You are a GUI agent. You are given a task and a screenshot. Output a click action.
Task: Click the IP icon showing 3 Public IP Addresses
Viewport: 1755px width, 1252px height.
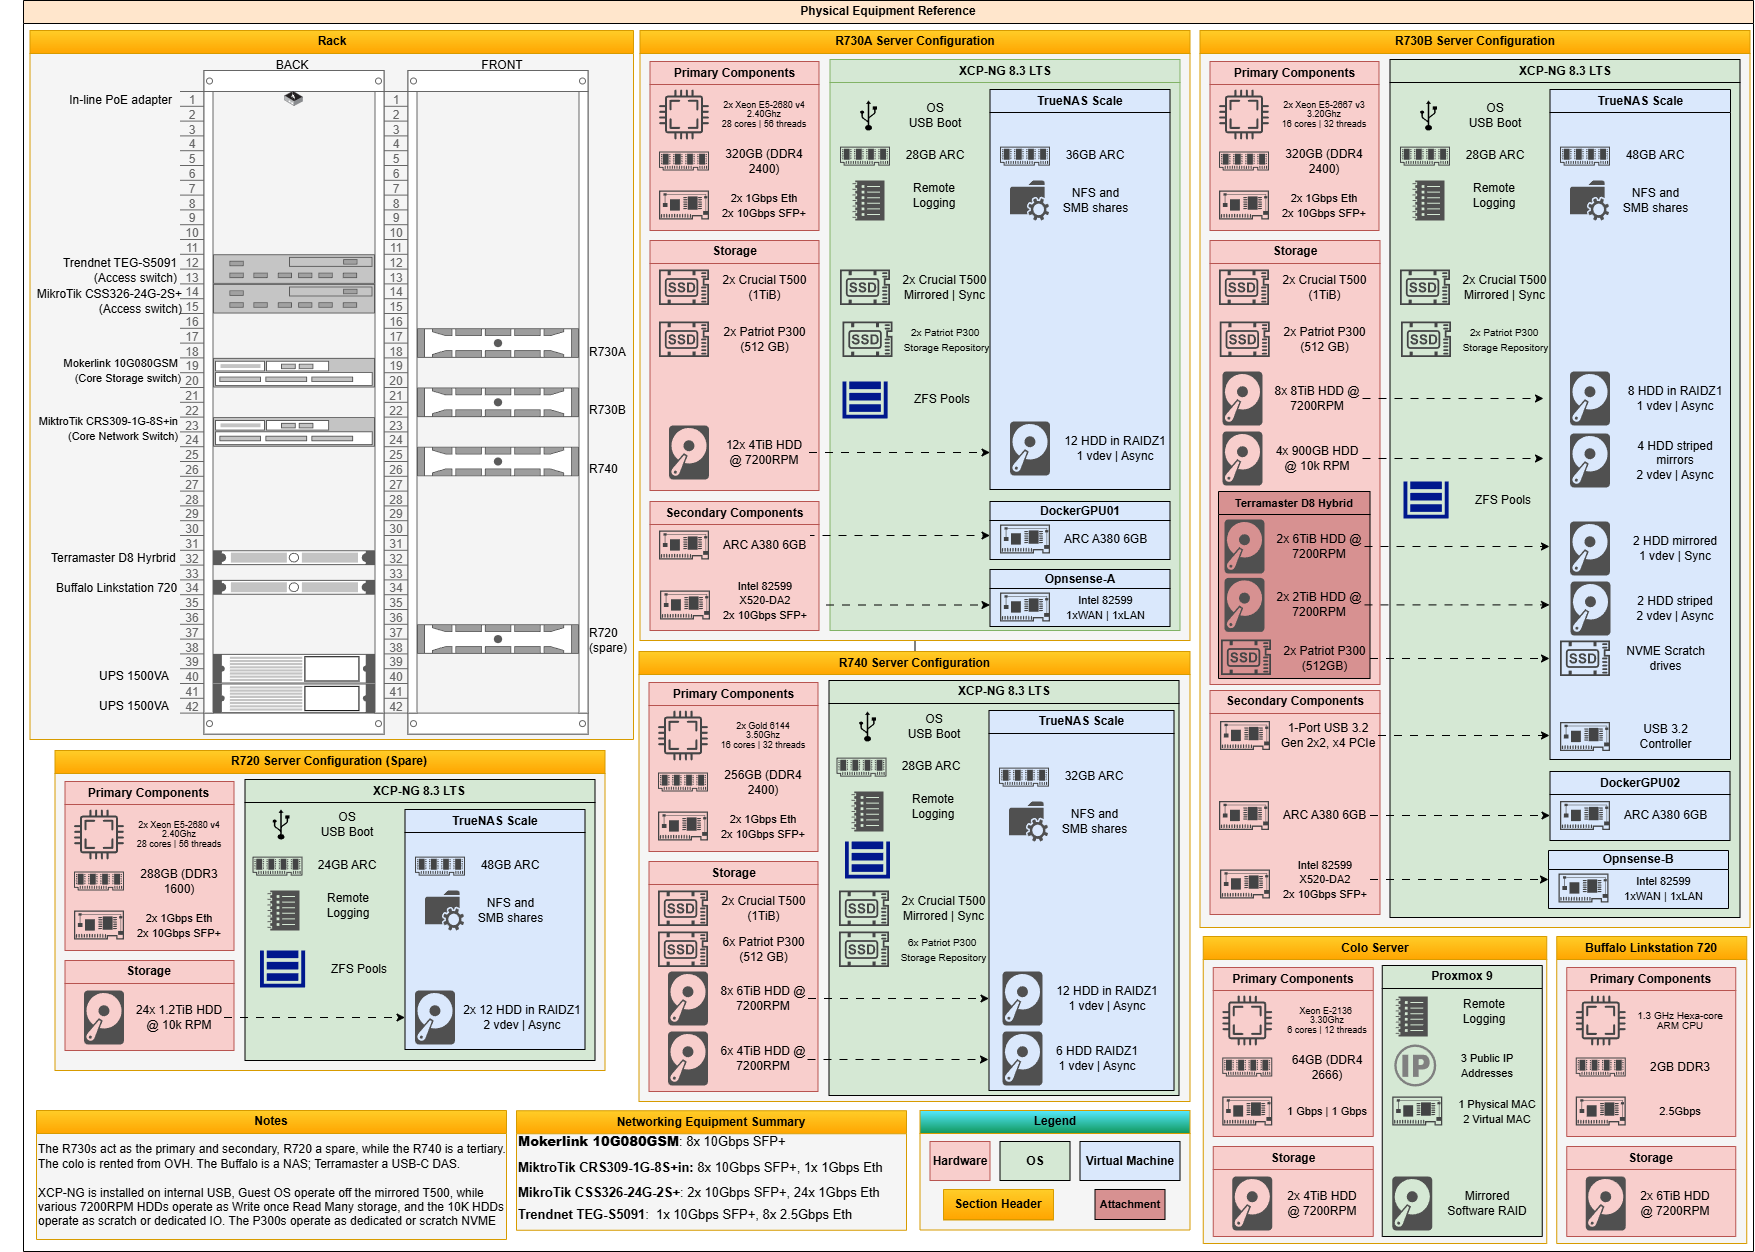[x=1416, y=1063]
